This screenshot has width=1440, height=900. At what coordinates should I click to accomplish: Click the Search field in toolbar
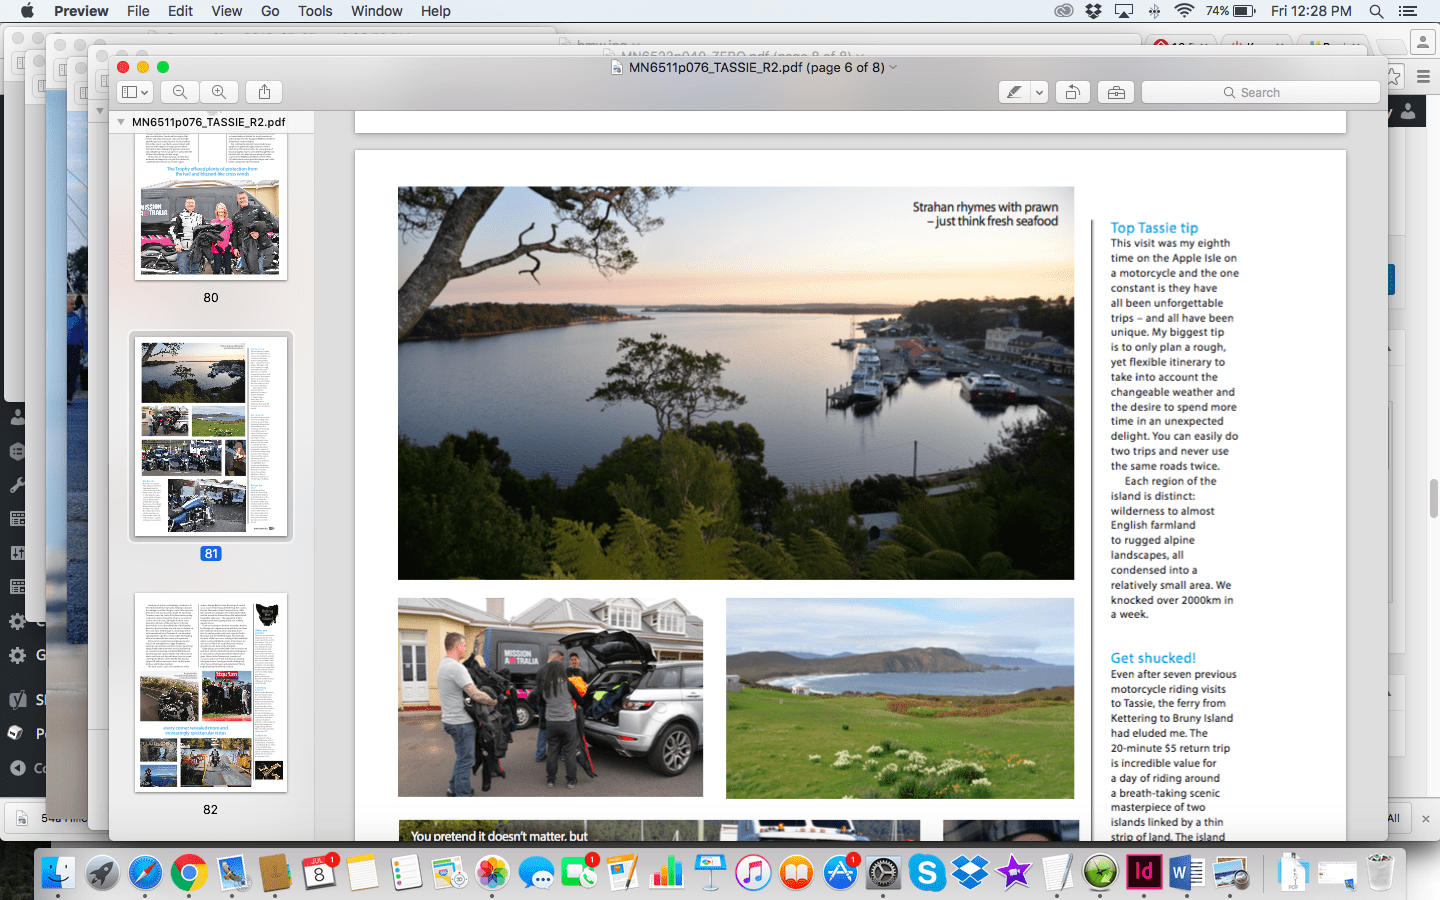(1260, 92)
